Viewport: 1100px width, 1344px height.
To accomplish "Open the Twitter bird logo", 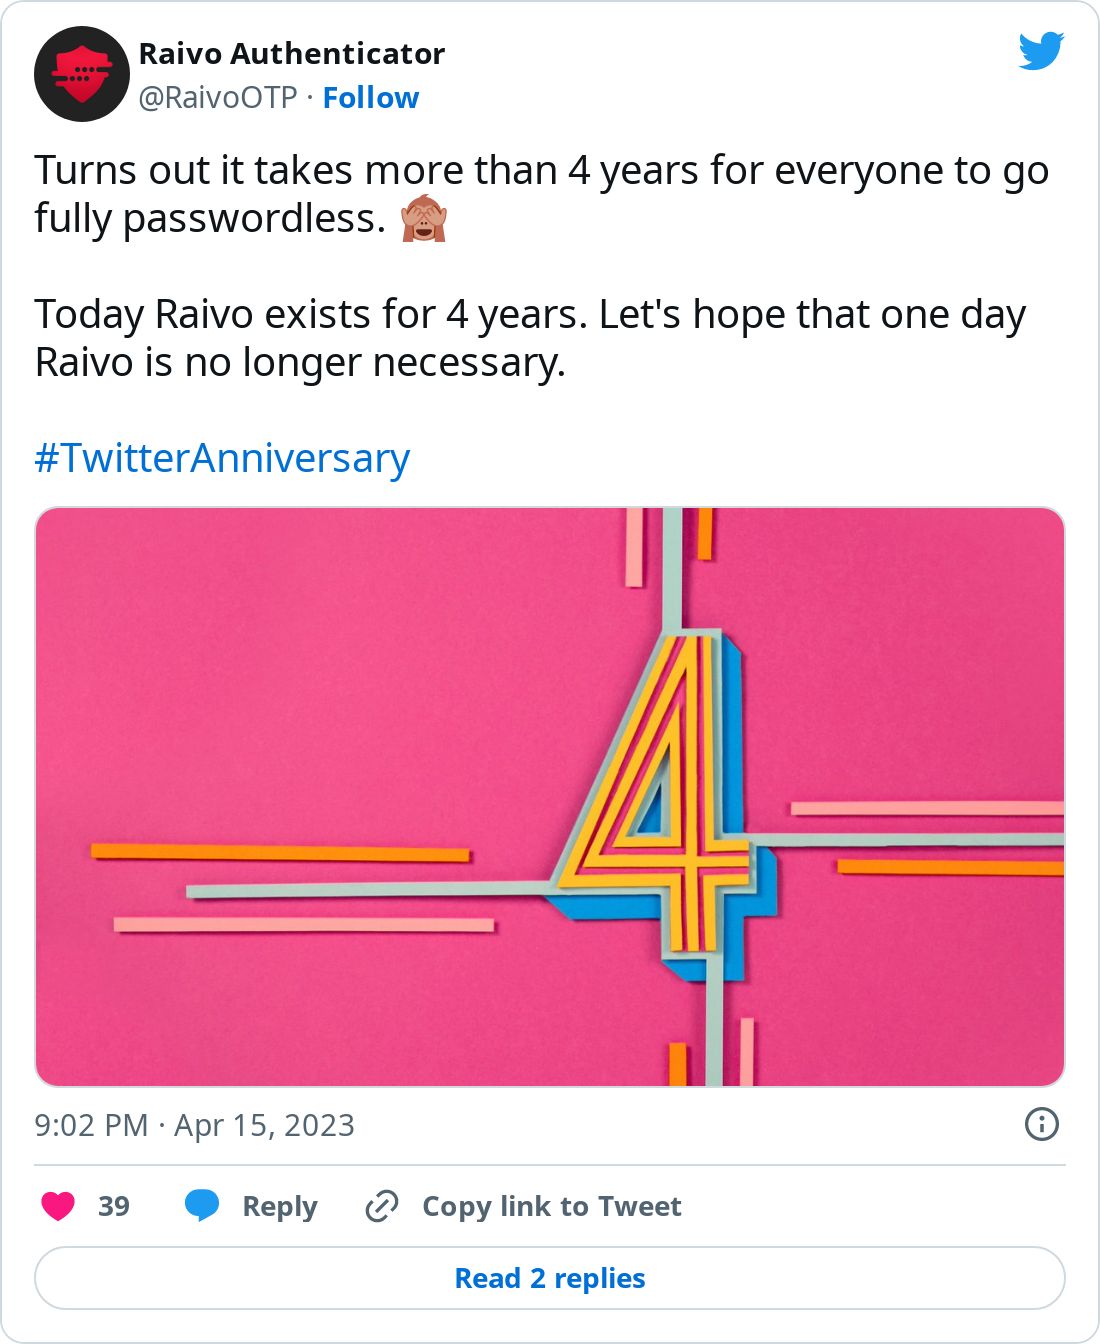I will click(x=1041, y=51).
